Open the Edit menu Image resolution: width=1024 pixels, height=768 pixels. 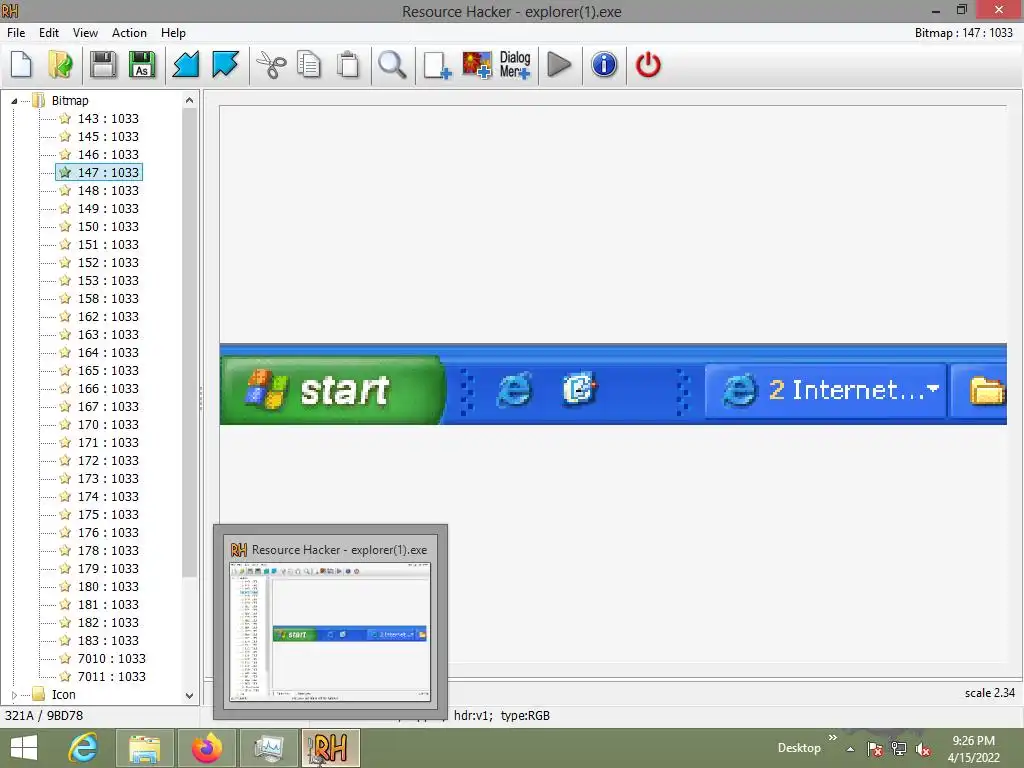pyautogui.click(x=49, y=33)
